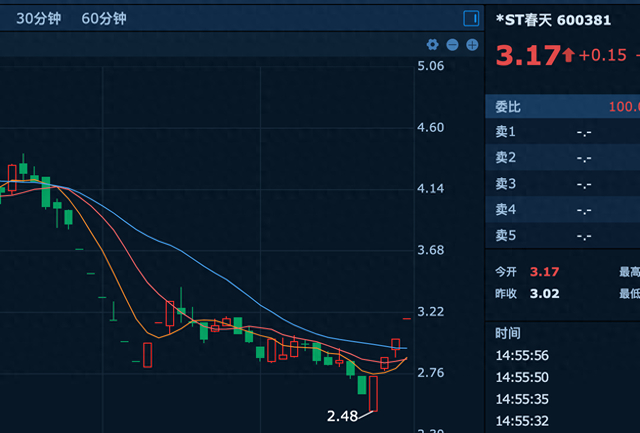Switch to 30分钟 chart tab
The height and width of the screenshot is (433, 640).
[x=38, y=18]
